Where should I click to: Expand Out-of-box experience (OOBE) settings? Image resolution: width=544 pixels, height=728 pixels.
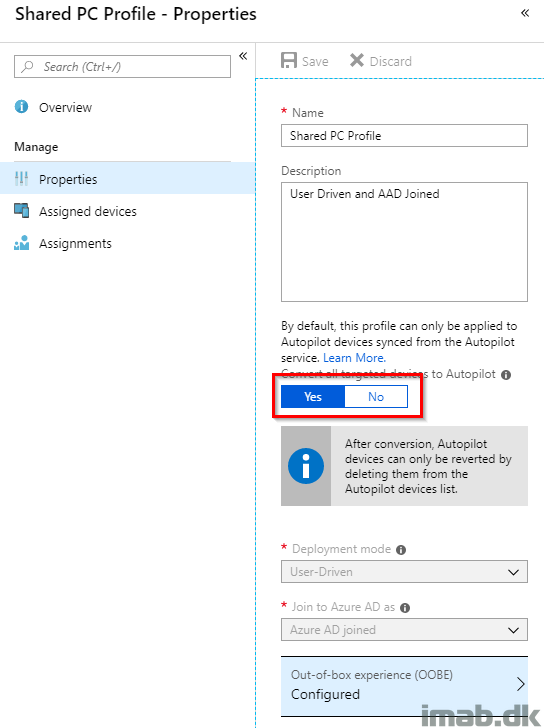point(404,686)
